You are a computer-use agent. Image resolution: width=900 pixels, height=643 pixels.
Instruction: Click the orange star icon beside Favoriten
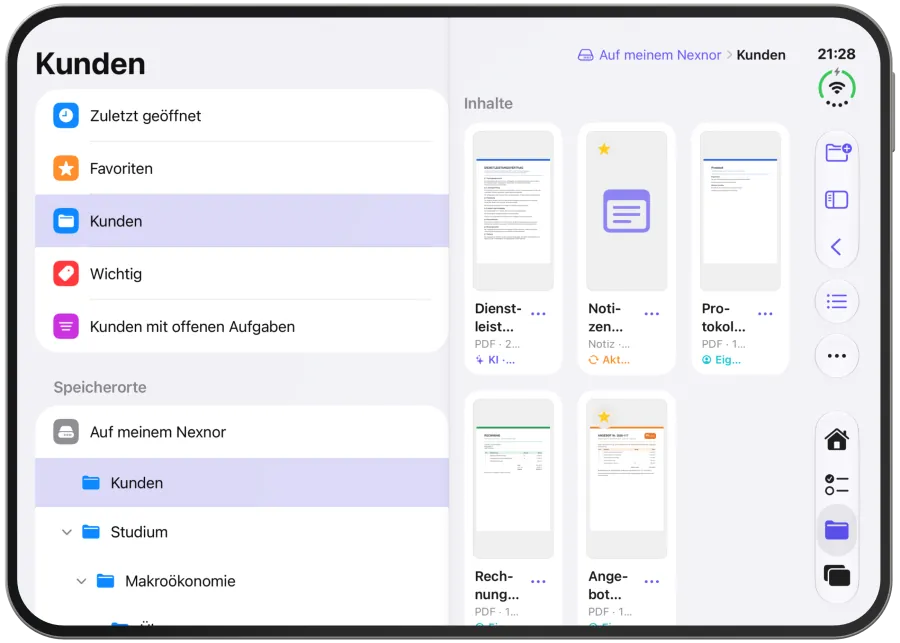[66, 168]
